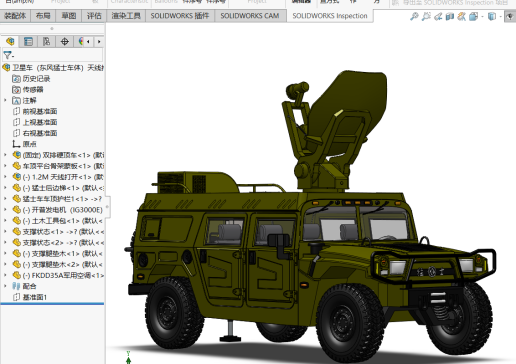Screen dimensions: 516x364
Task: Switch to the SOLIDWORKS Inspection tab
Action: (330, 16)
